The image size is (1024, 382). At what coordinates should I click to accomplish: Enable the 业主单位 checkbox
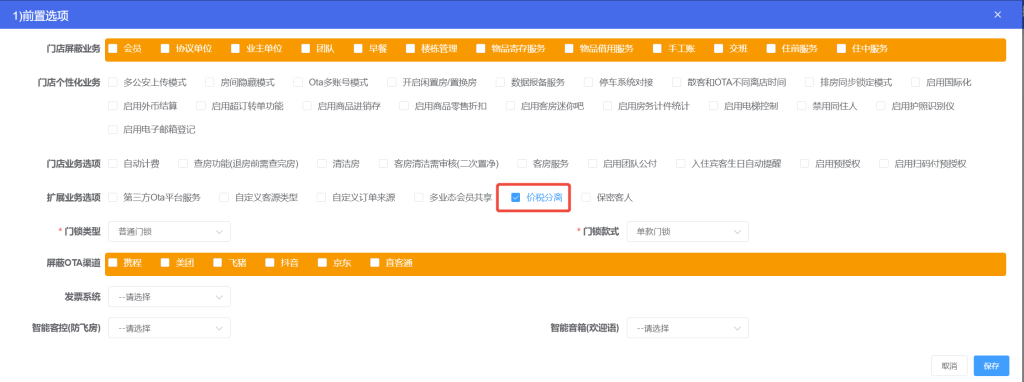(x=236, y=48)
